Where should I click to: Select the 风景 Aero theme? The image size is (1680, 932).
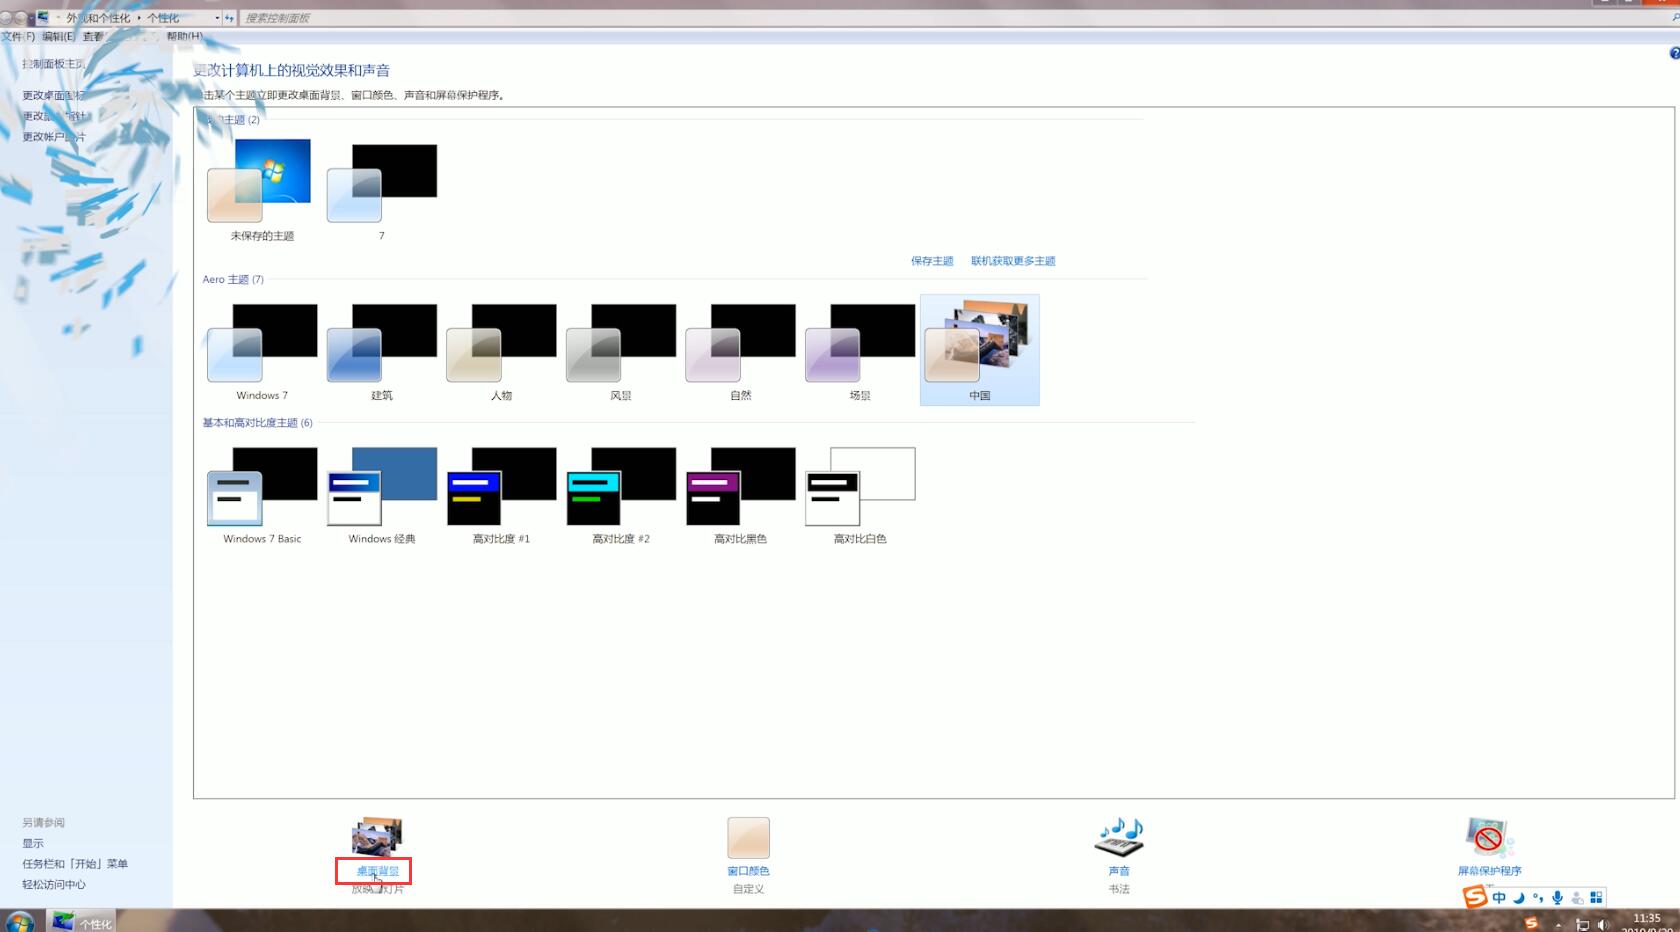(x=621, y=350)
